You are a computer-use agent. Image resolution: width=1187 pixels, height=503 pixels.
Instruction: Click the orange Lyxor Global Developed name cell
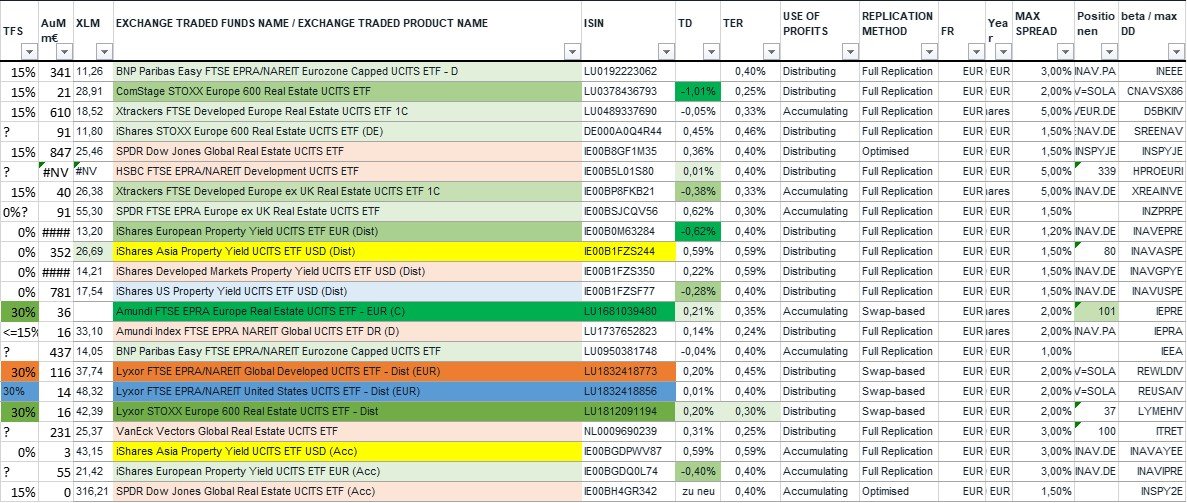[x=345, y=371]
